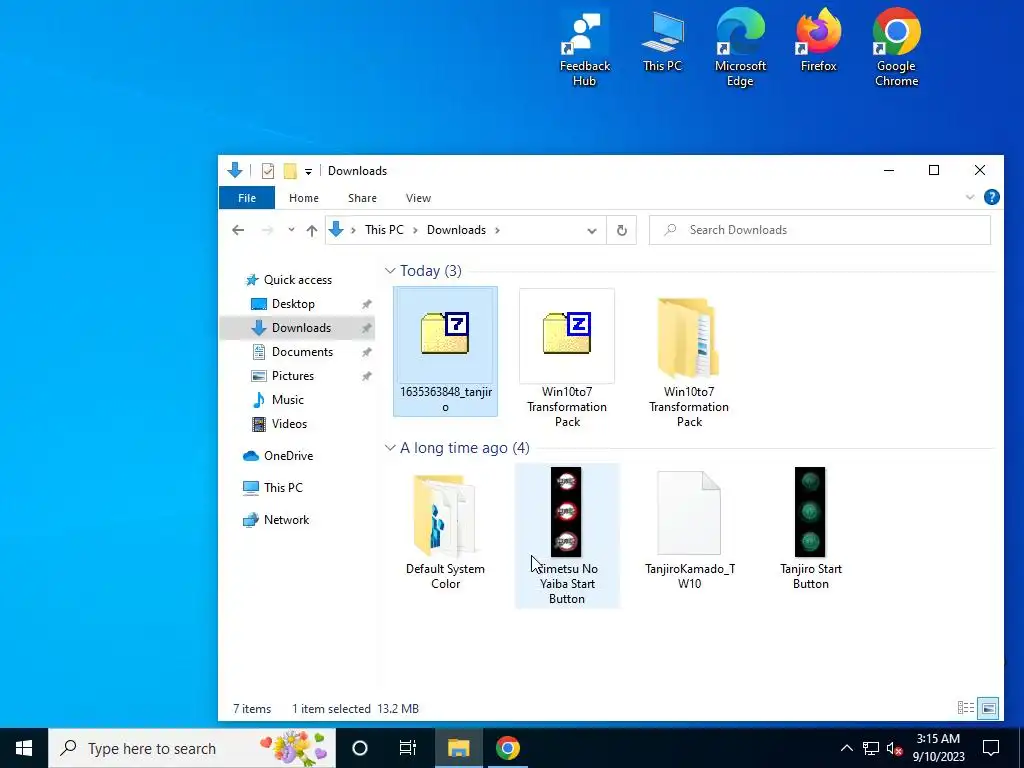
Task: Click the File Explorer taskbar button
Action: tap(458, 748)
